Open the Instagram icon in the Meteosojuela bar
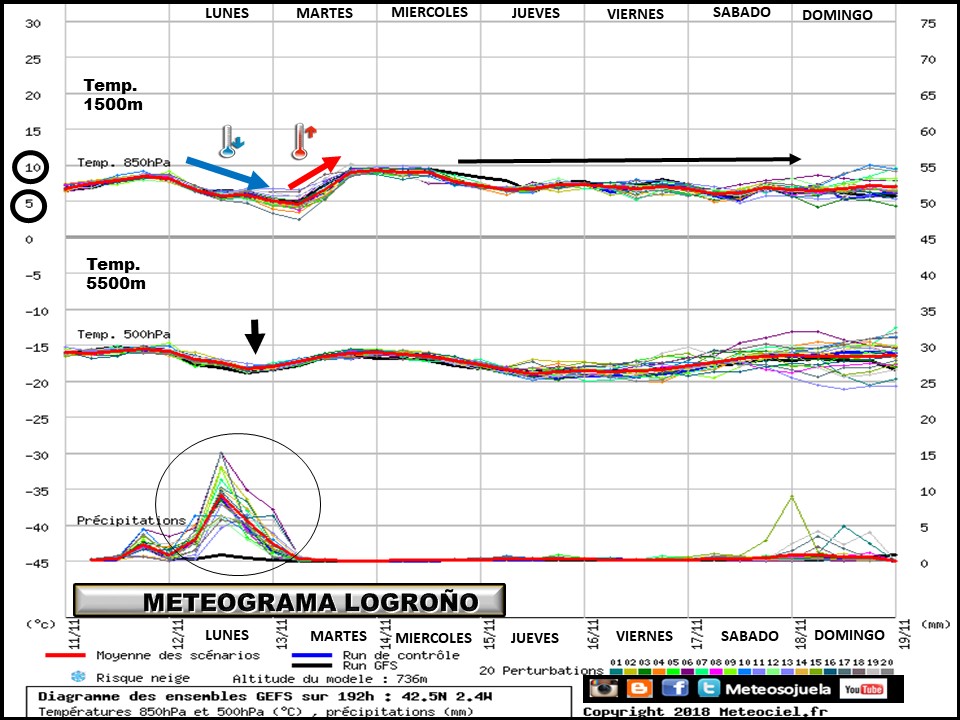 coord(604,688)
